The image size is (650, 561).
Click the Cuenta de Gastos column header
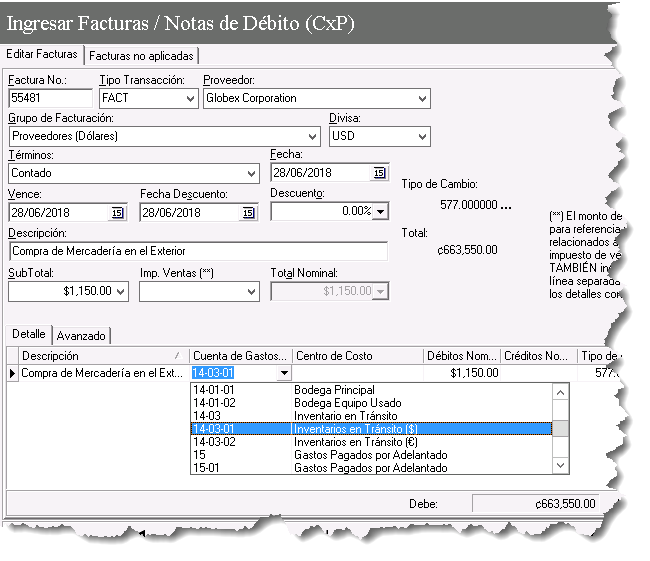[x=240, y=356]
